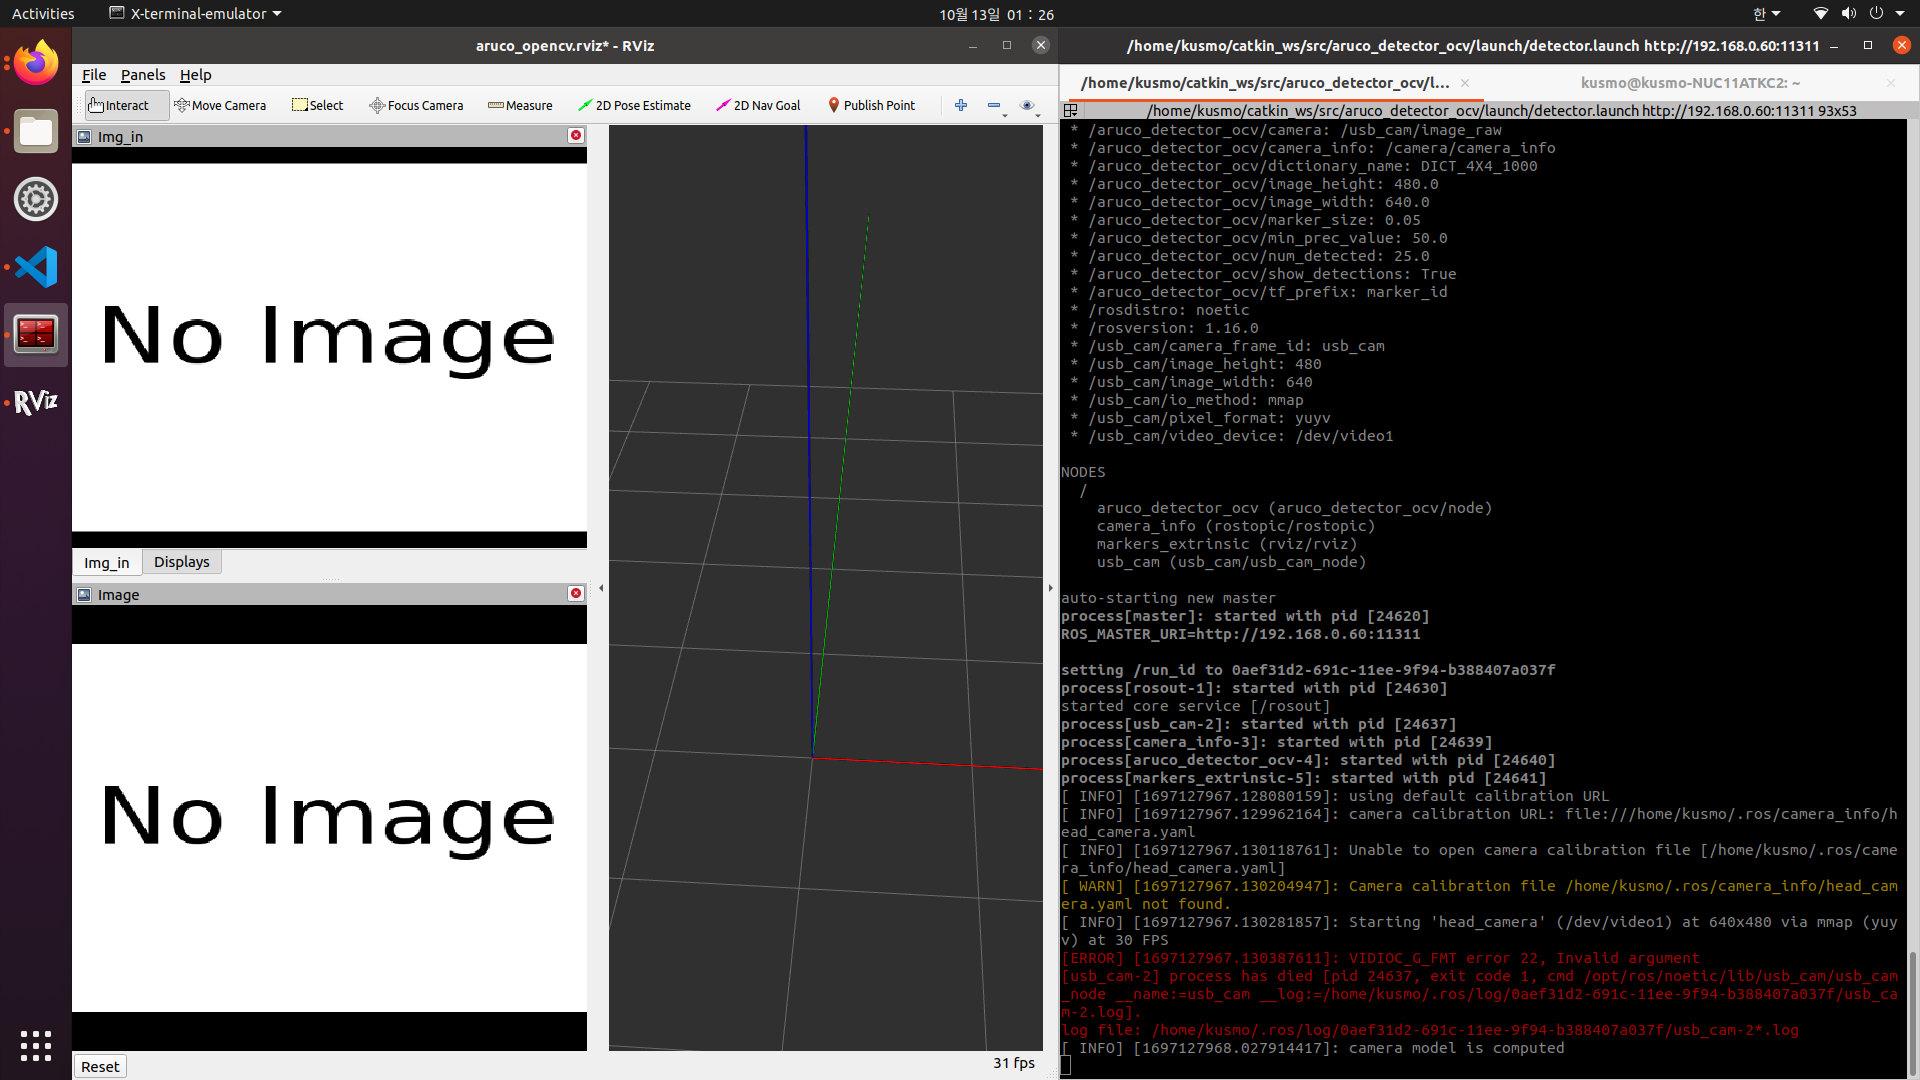
Task: Click the Publish Point tool
Action: point(871,105)
